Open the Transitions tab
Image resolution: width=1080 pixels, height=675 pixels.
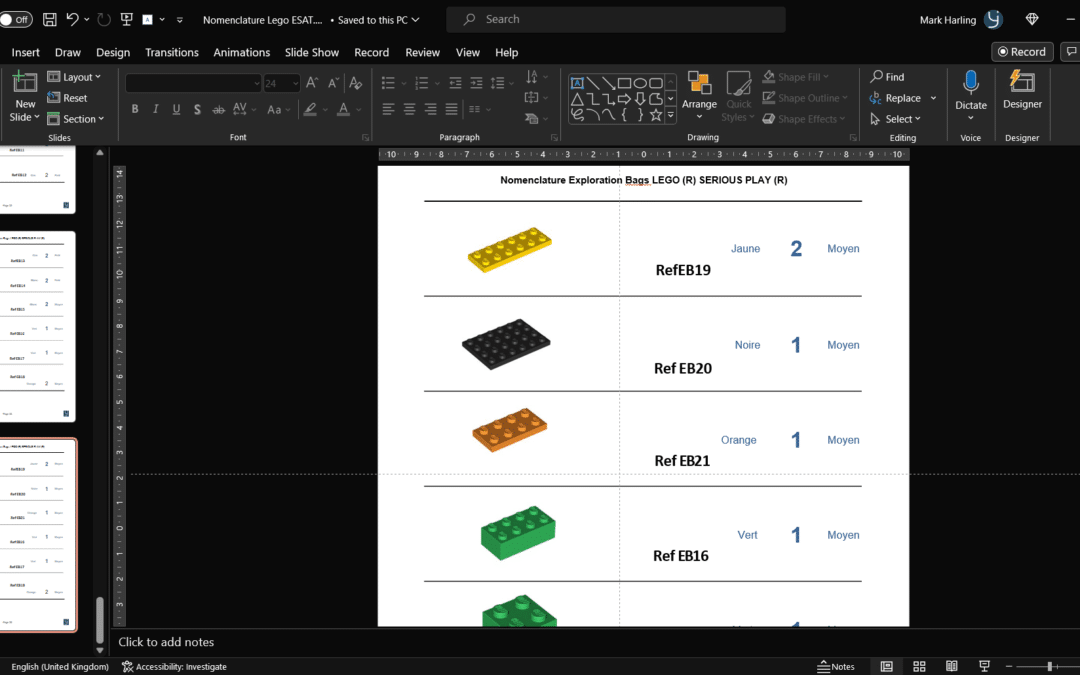[x=171, y=52]
